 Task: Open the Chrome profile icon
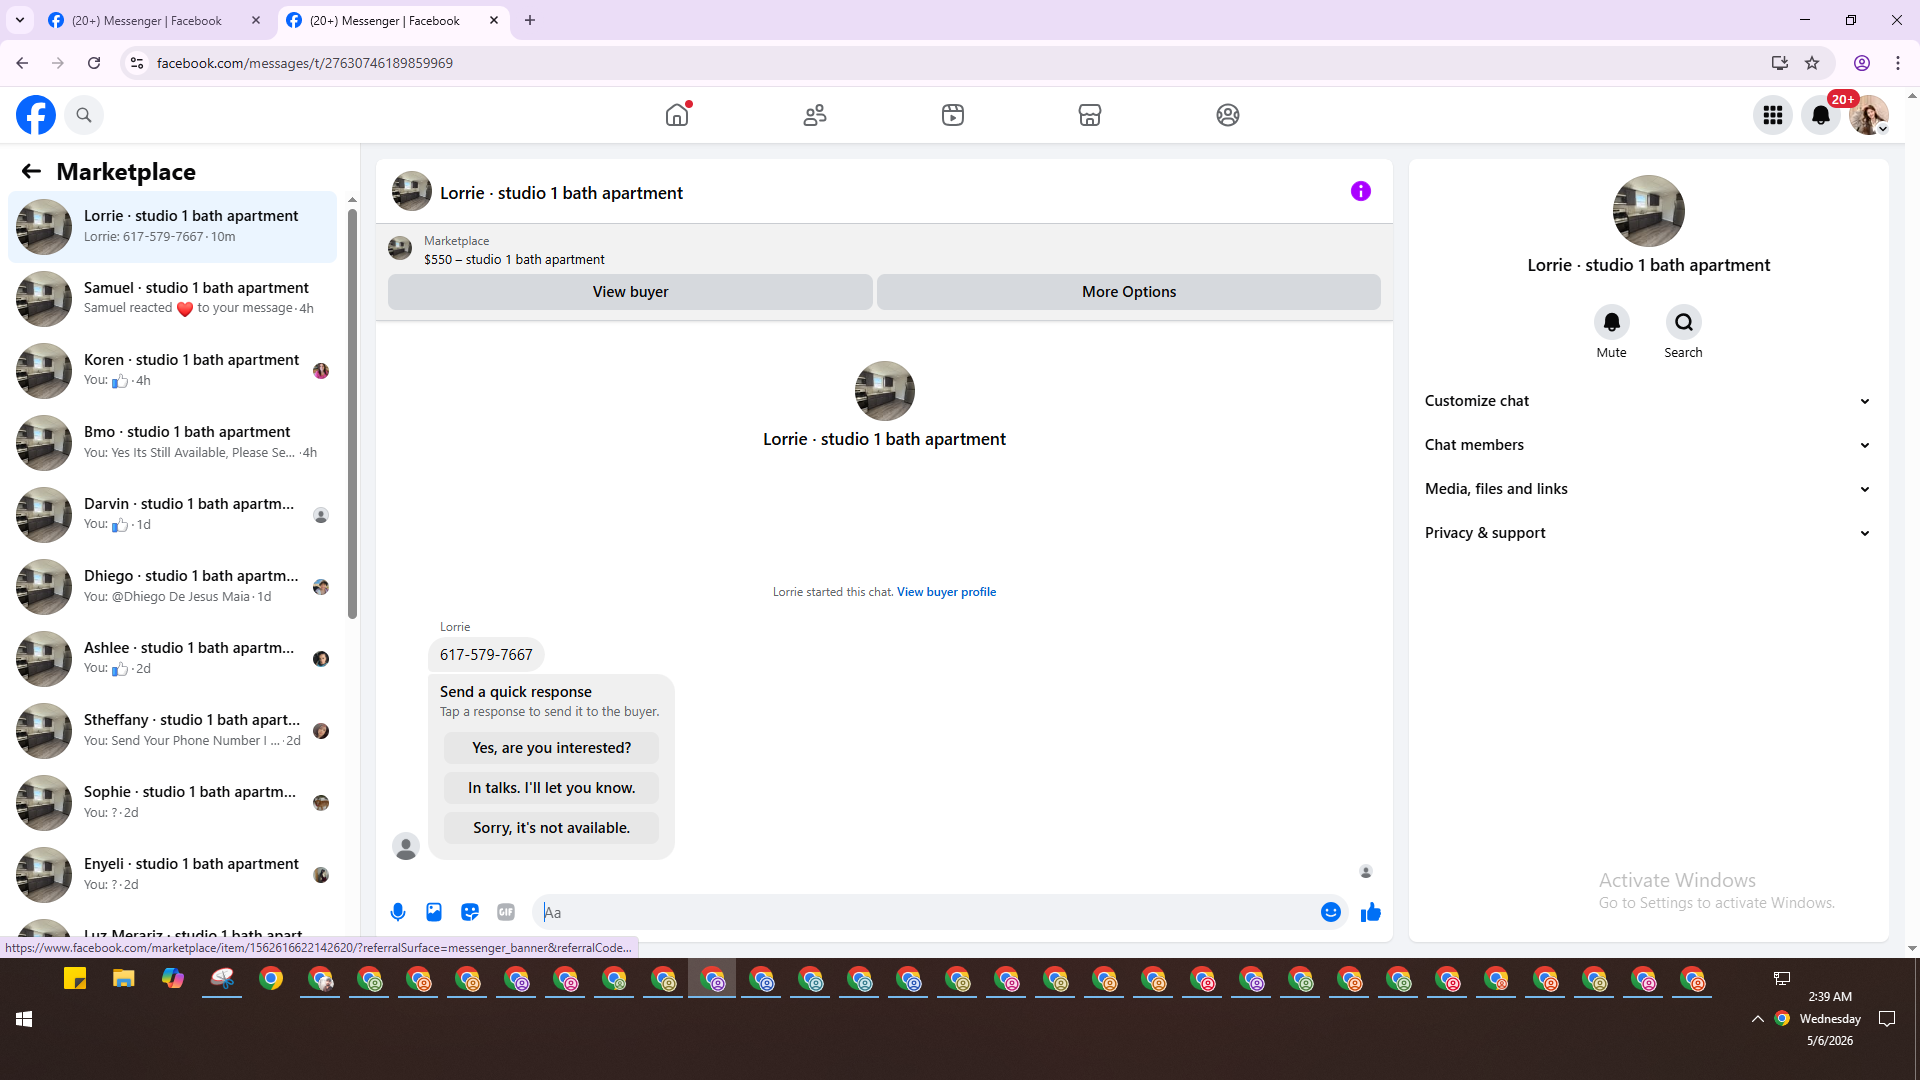pos(1862,63)
